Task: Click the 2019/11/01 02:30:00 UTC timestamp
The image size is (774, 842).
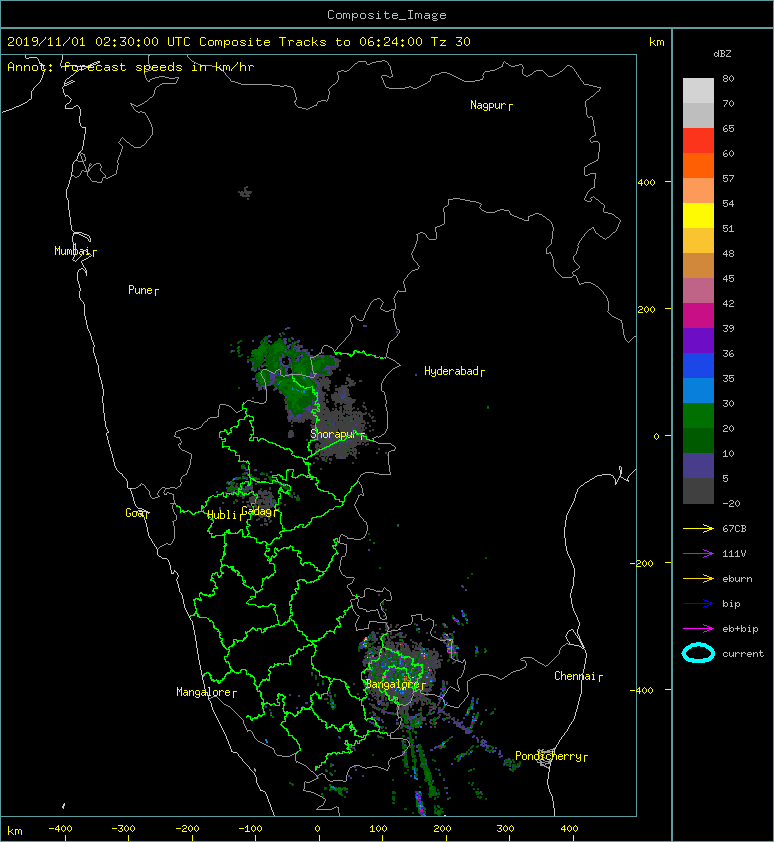Action: 99,42
